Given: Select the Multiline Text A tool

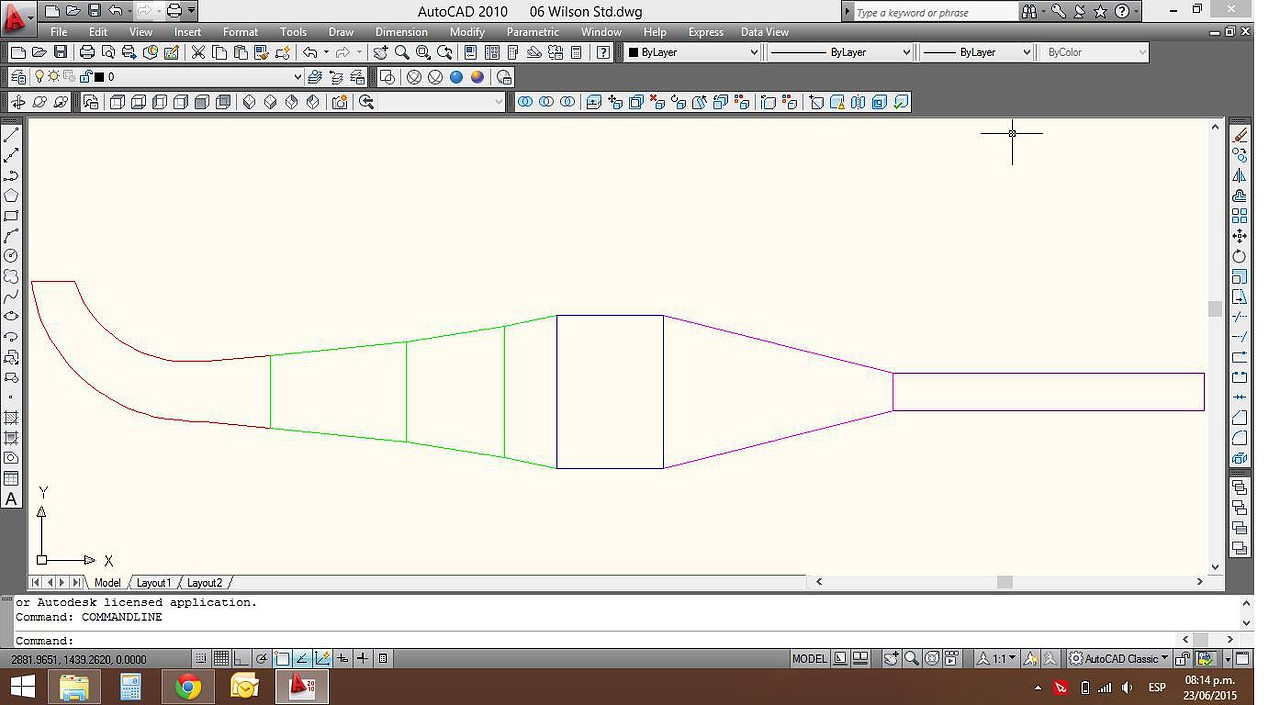Looking at the screenshot, I should (11, 498).
